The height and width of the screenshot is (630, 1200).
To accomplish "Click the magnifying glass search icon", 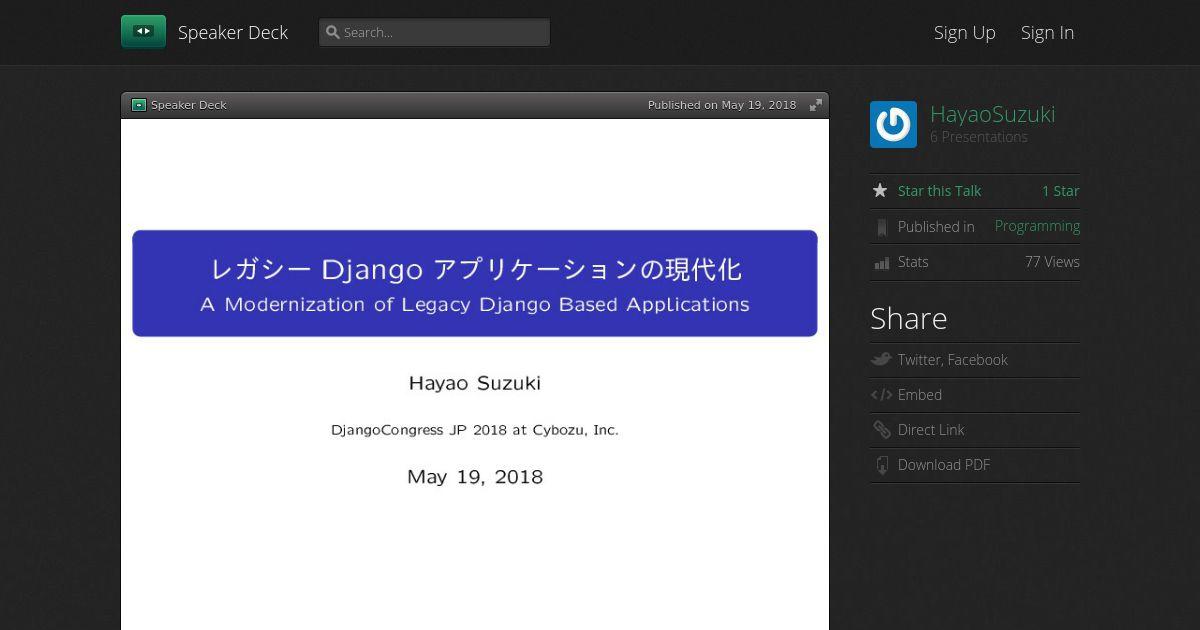I will click(333, 32).
